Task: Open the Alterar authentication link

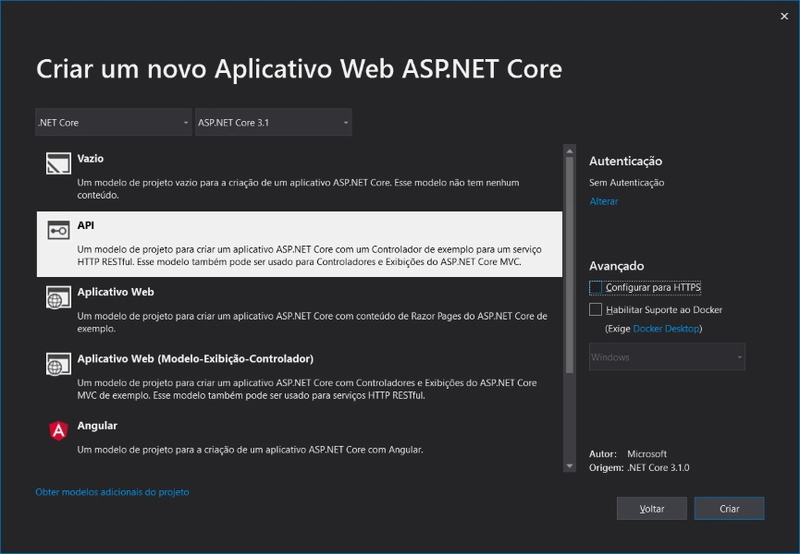Action: 604,202
